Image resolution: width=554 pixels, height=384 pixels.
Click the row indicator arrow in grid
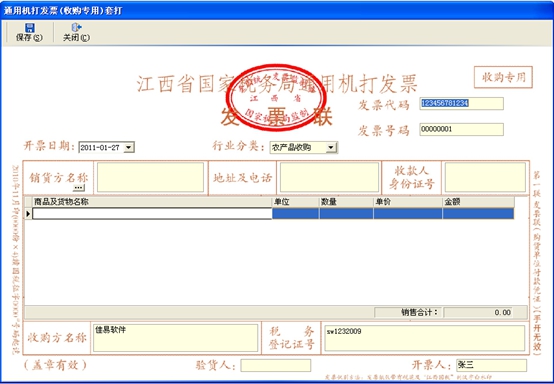pyautogui.click(x=28, y=214)
